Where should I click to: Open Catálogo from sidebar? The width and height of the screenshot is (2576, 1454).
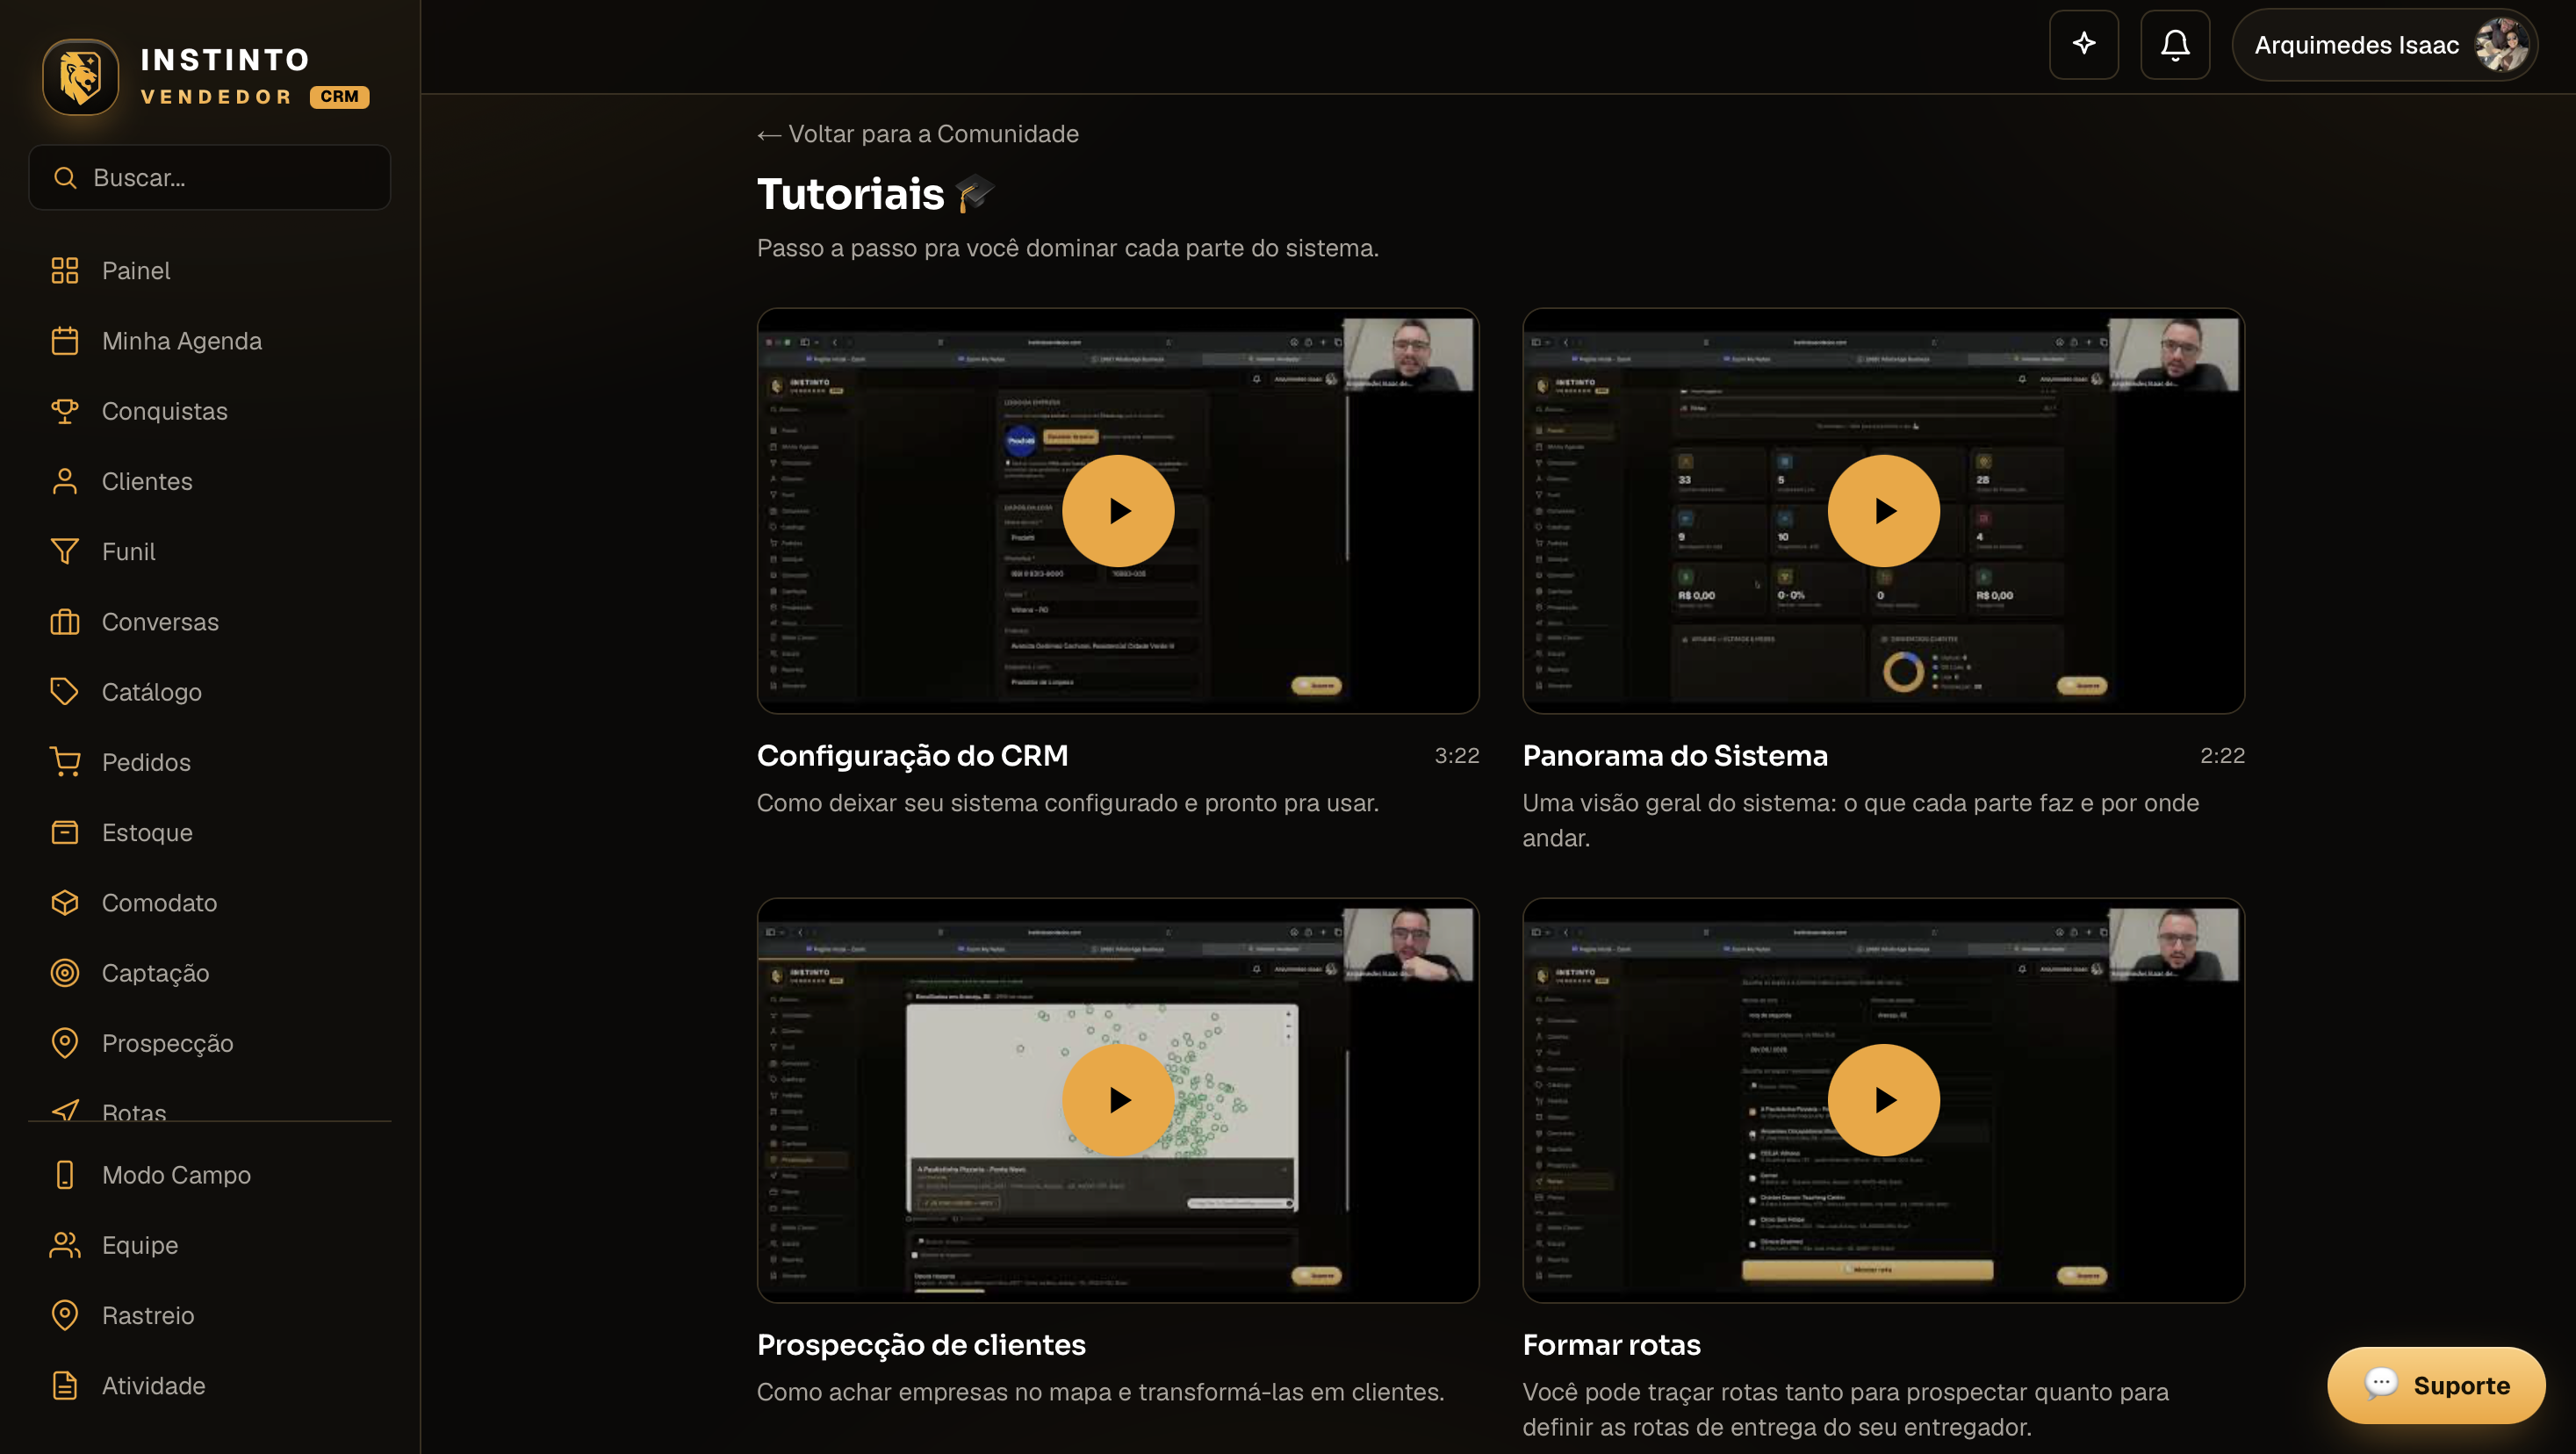click(x=210, y=692)
